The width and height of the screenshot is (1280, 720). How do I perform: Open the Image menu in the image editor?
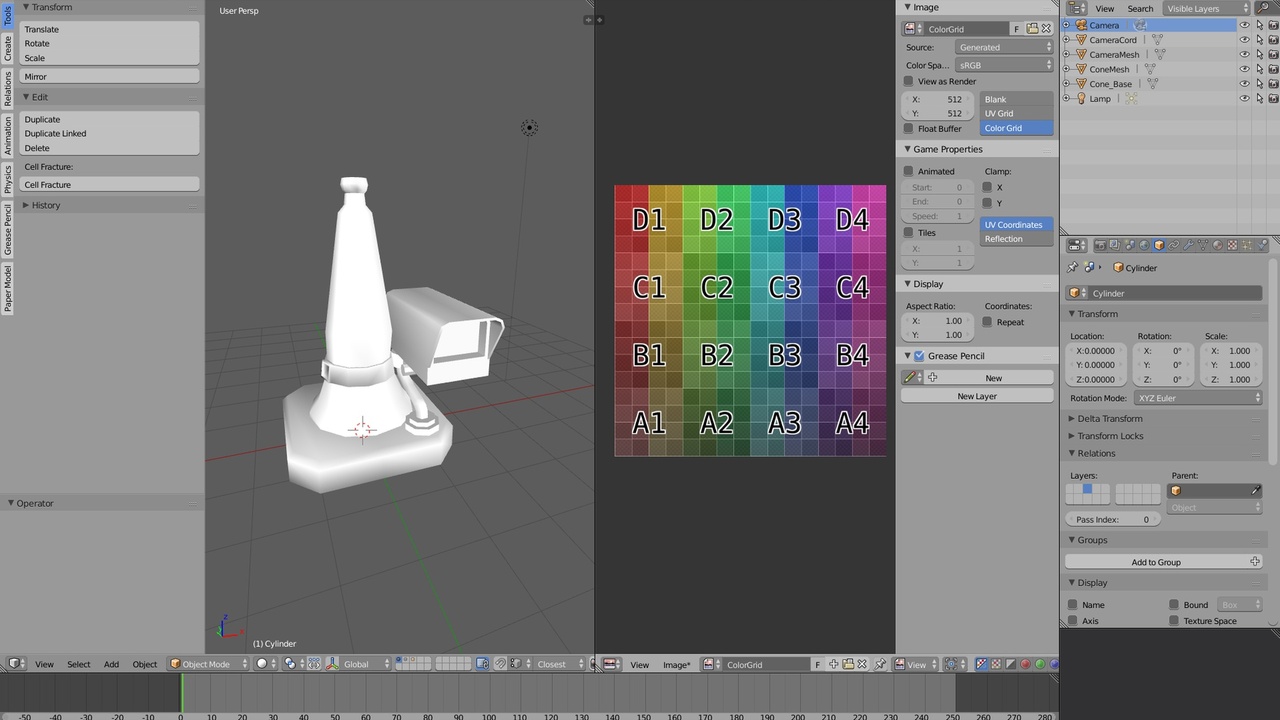pyautogui.click(x=676, y=664)
